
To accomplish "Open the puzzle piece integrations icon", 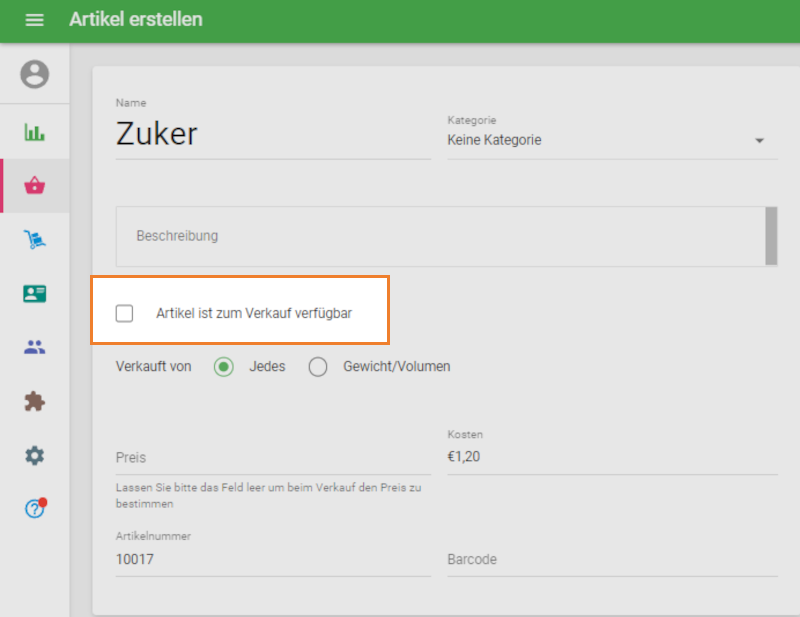I will coord(34,401).
